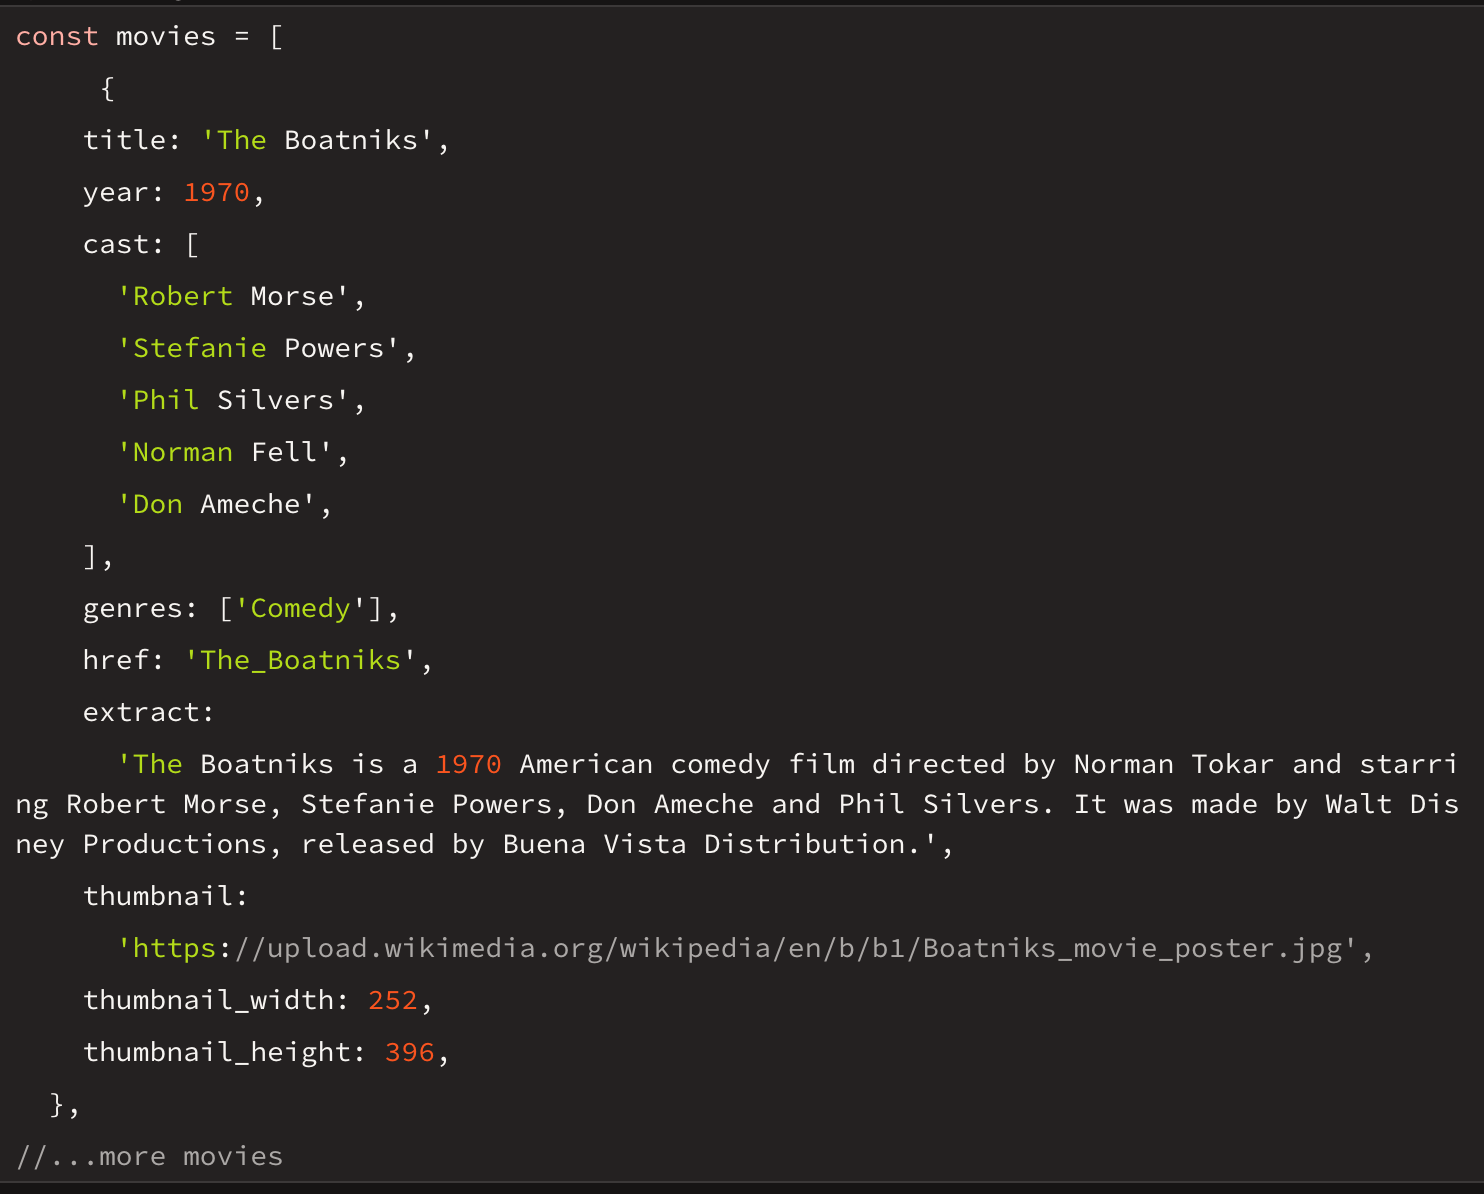Image resolution: width=1484 pixels, height=1194 pixels.
Task: Click the 'href:' property key
Action: (x=123, y=660)
